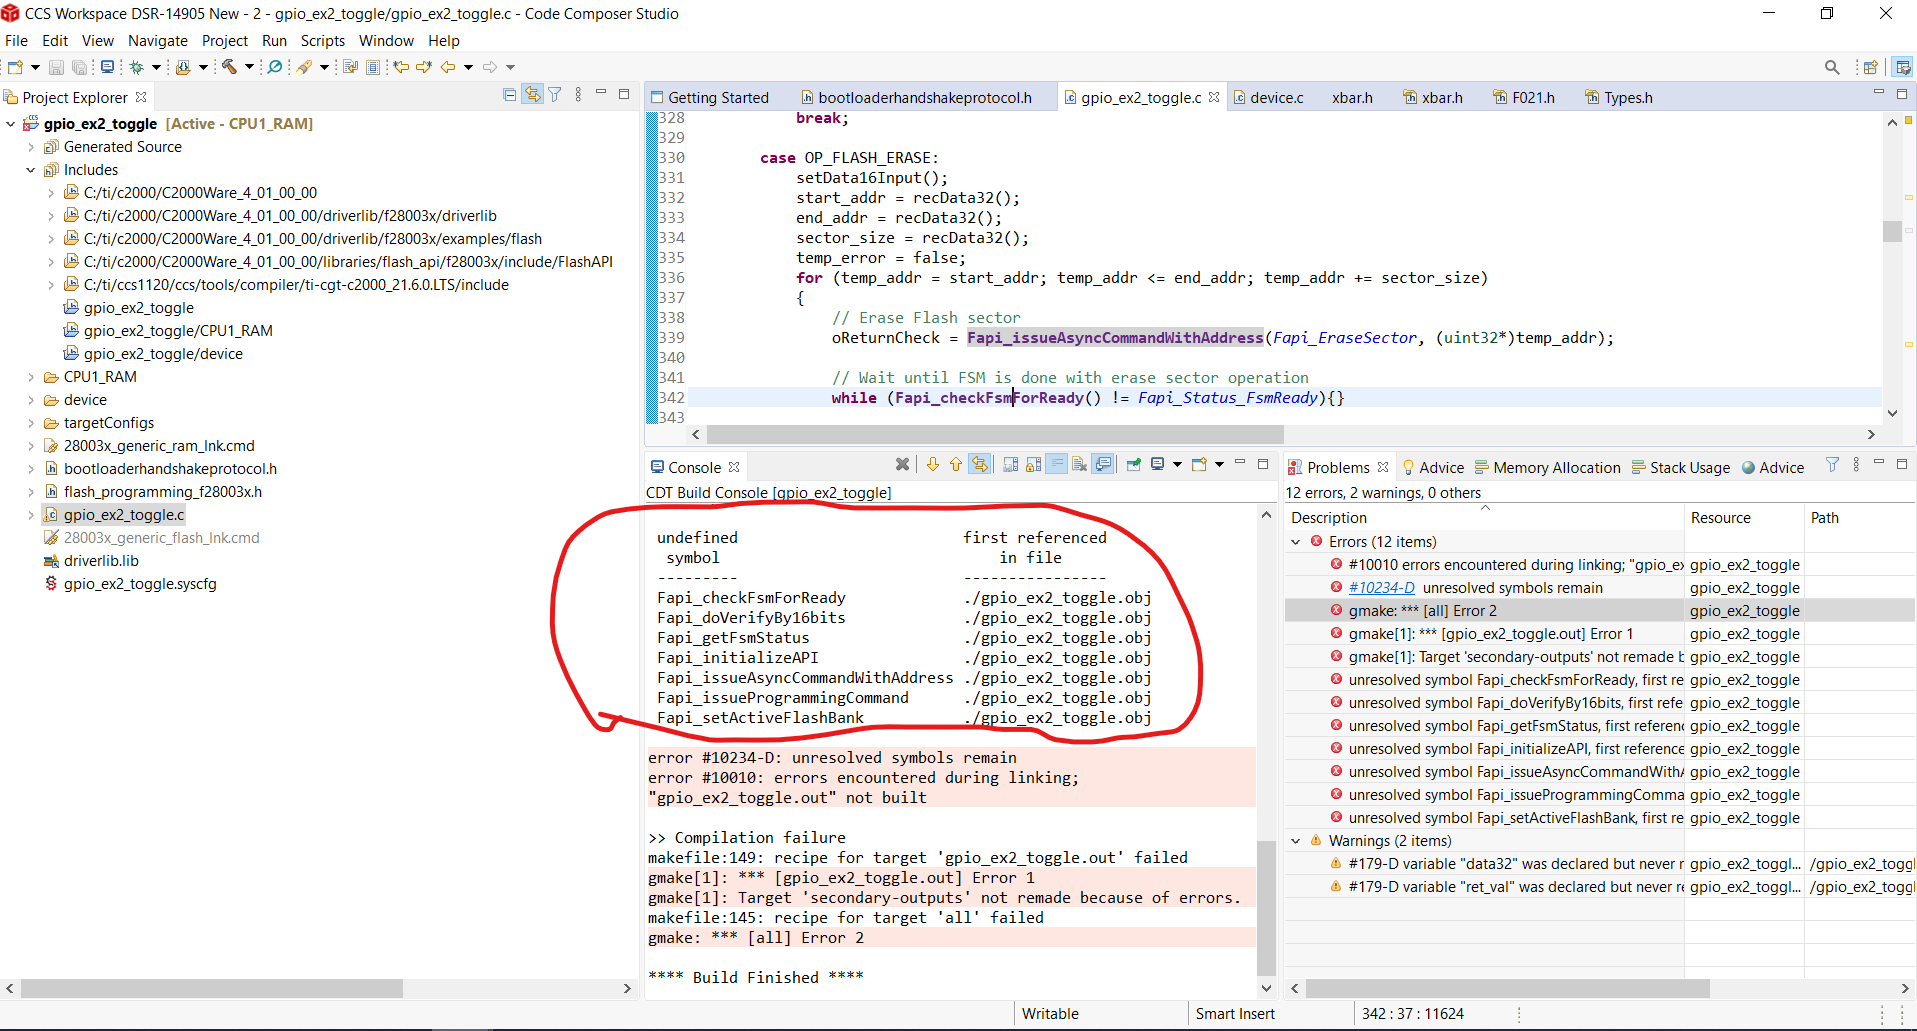Click the Project Explorer horizontal scrollbar
Image resolution: width=1917 pixels, height=1031 pixels.
(x=212, y=988)
